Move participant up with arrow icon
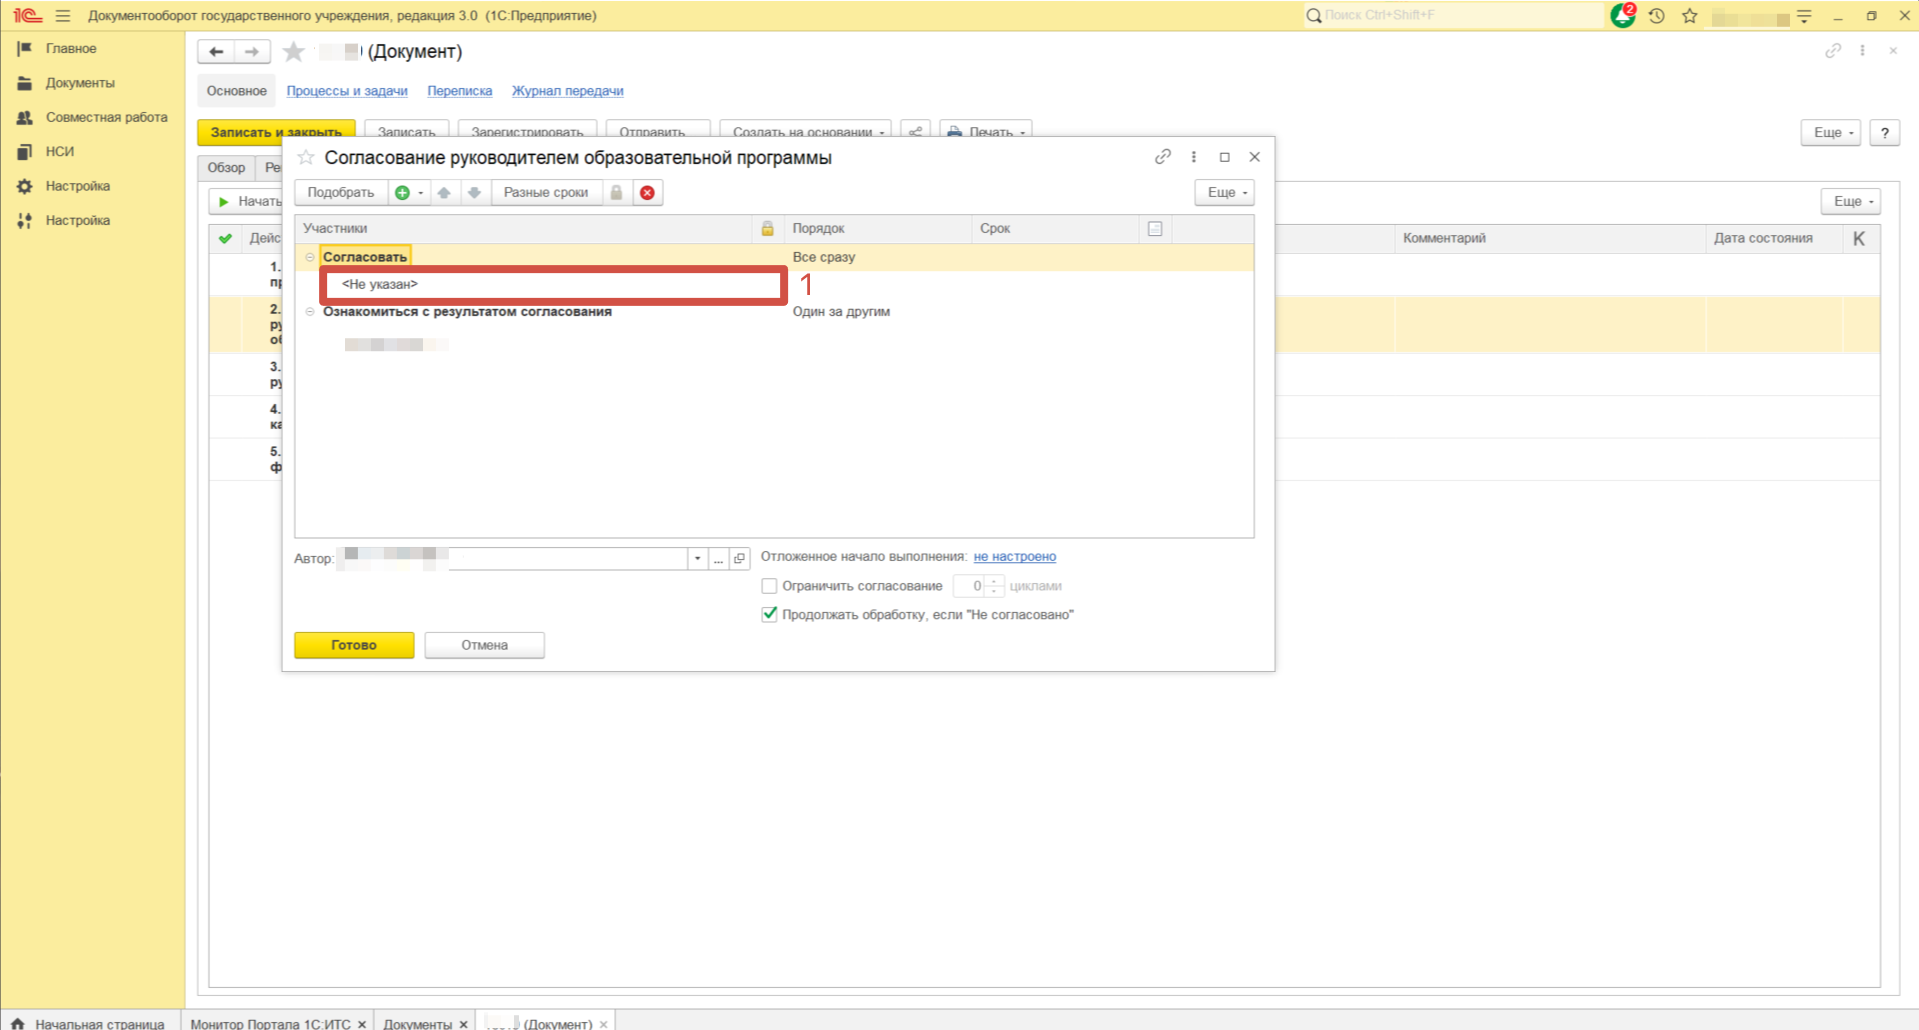Viewport: 1919px width, 1030px height. [444, 193]
